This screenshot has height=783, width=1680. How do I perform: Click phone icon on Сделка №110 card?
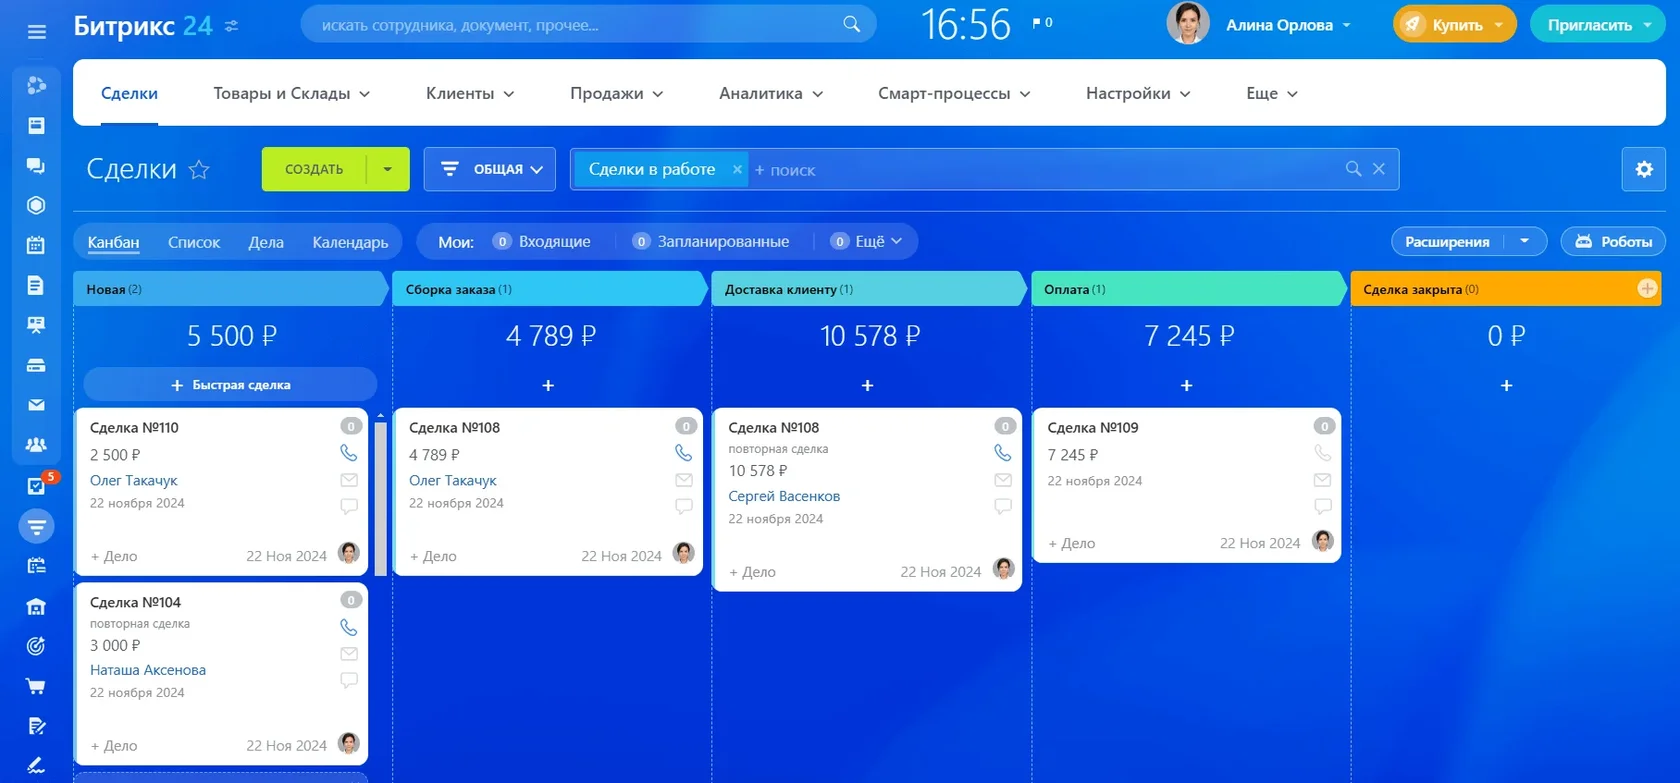point(349,453)
